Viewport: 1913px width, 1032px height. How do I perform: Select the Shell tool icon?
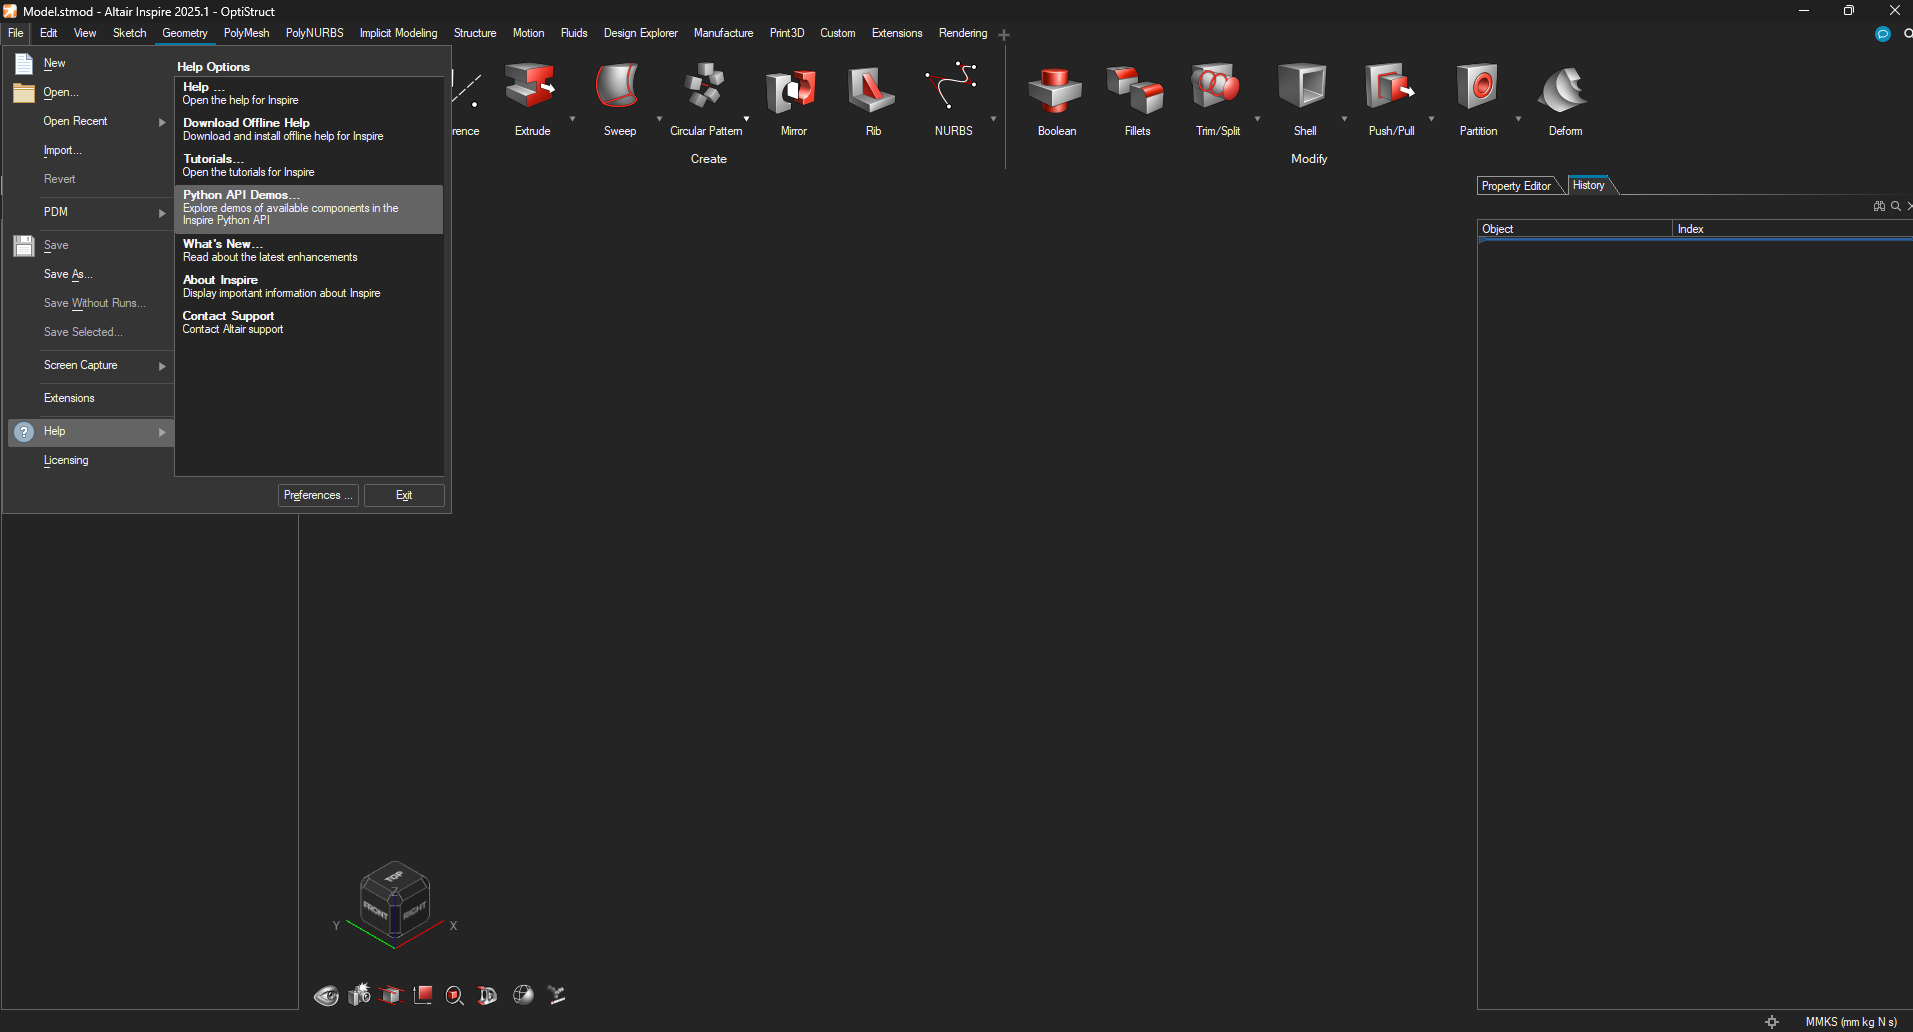1303,88
